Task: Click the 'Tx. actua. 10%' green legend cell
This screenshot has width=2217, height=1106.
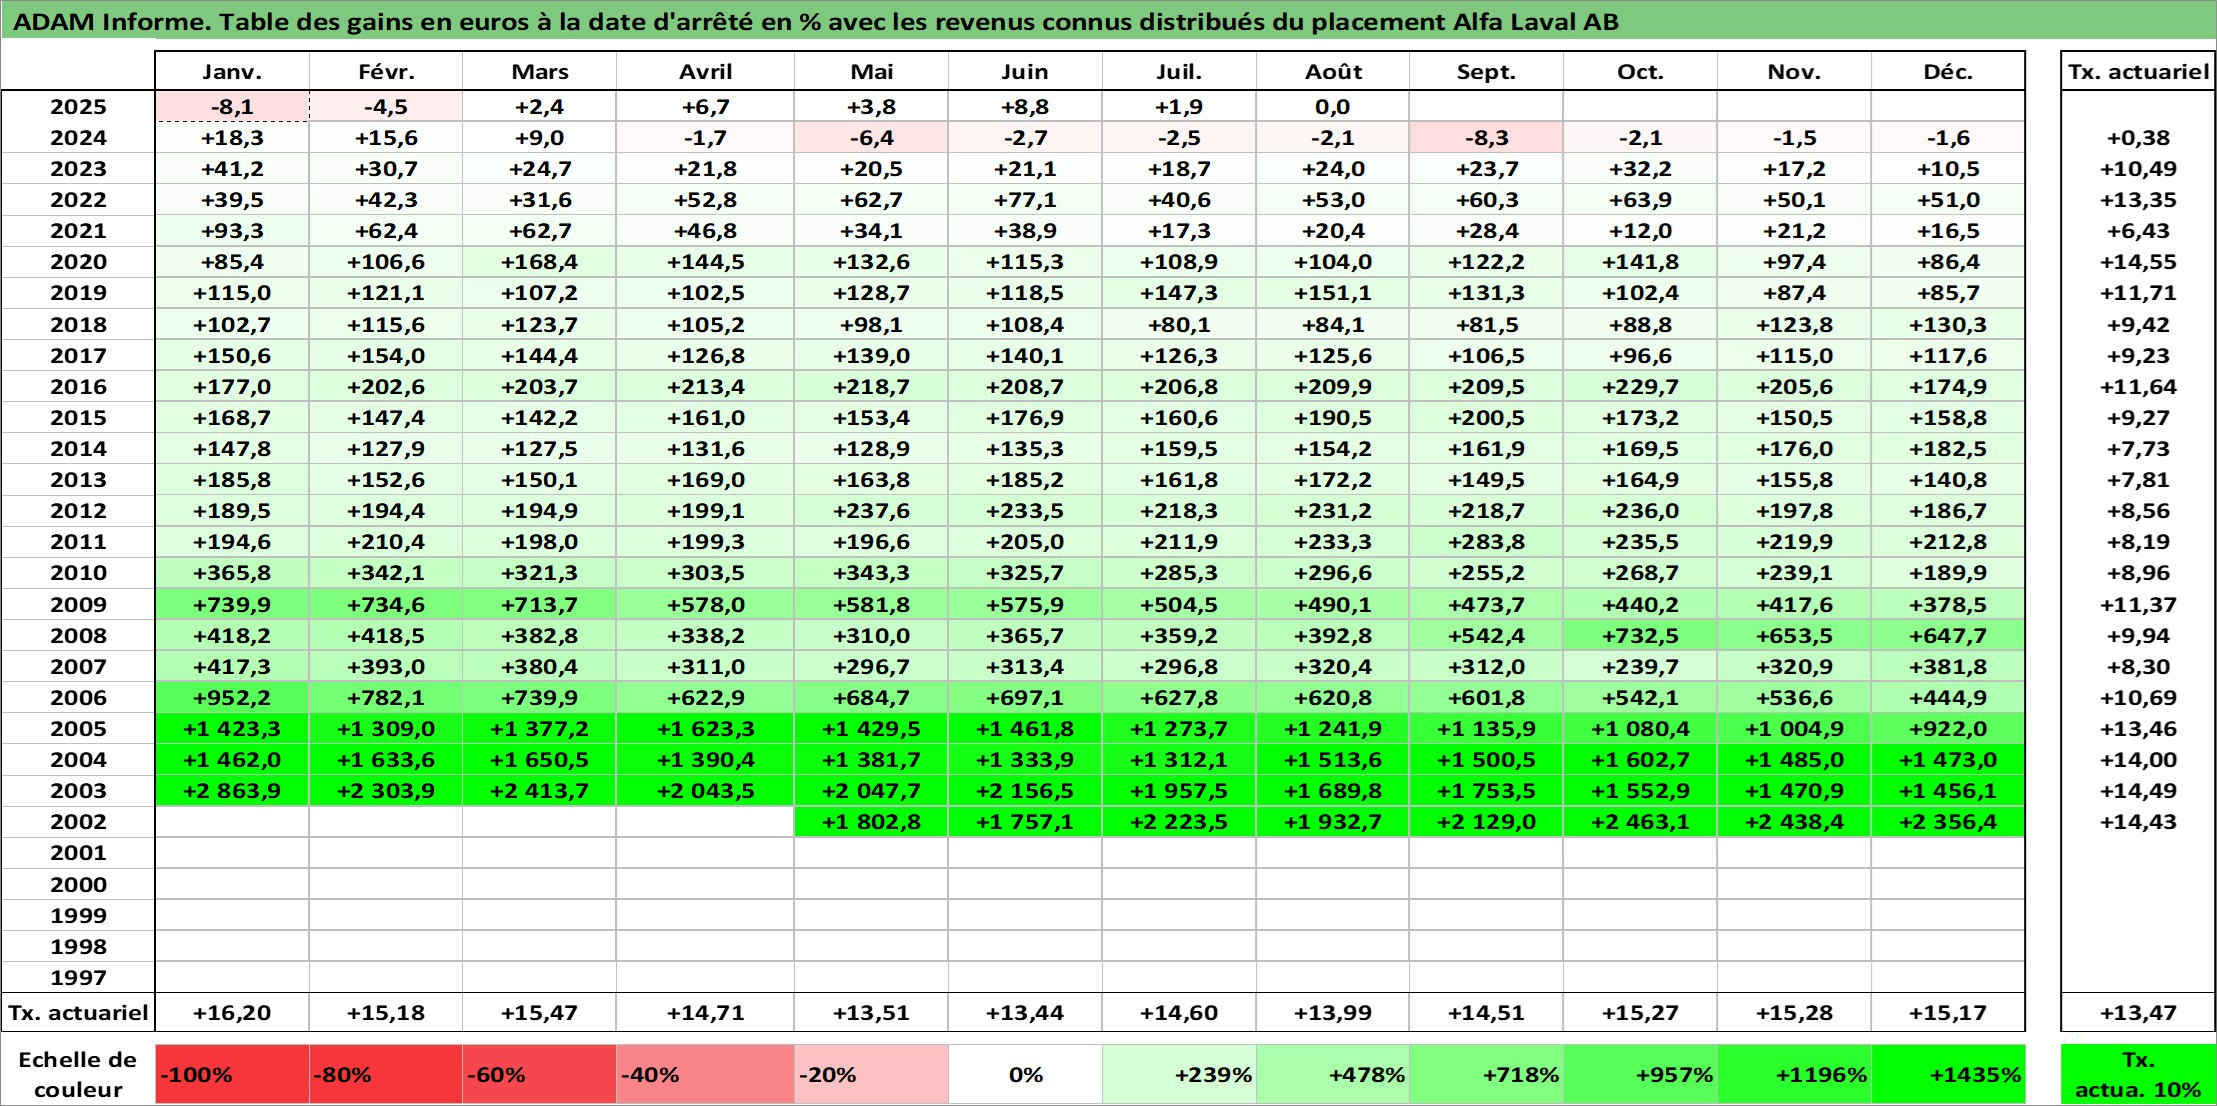Action: tap(2138, 1075)
